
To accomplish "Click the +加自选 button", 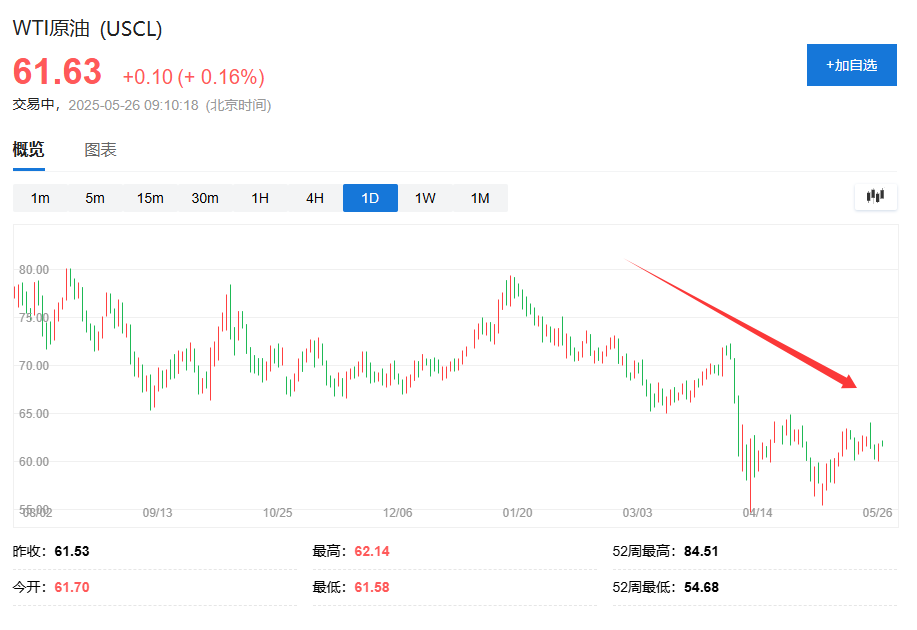I will point(851,65).
